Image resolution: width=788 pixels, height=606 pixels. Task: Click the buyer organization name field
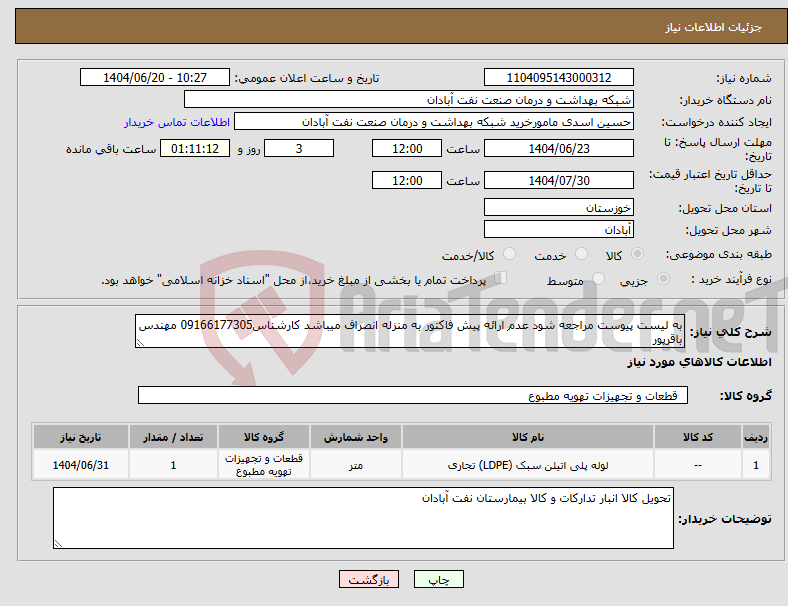[409, 99]
